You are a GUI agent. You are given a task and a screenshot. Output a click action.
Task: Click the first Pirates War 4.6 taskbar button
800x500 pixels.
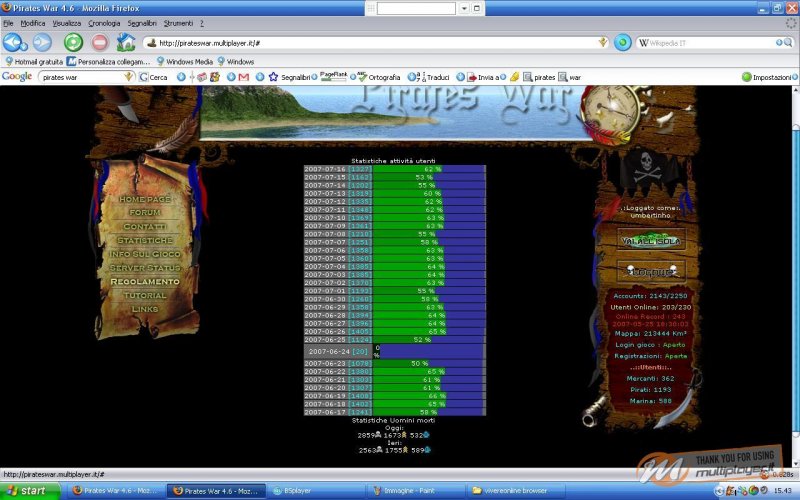(x=116, y=491)
